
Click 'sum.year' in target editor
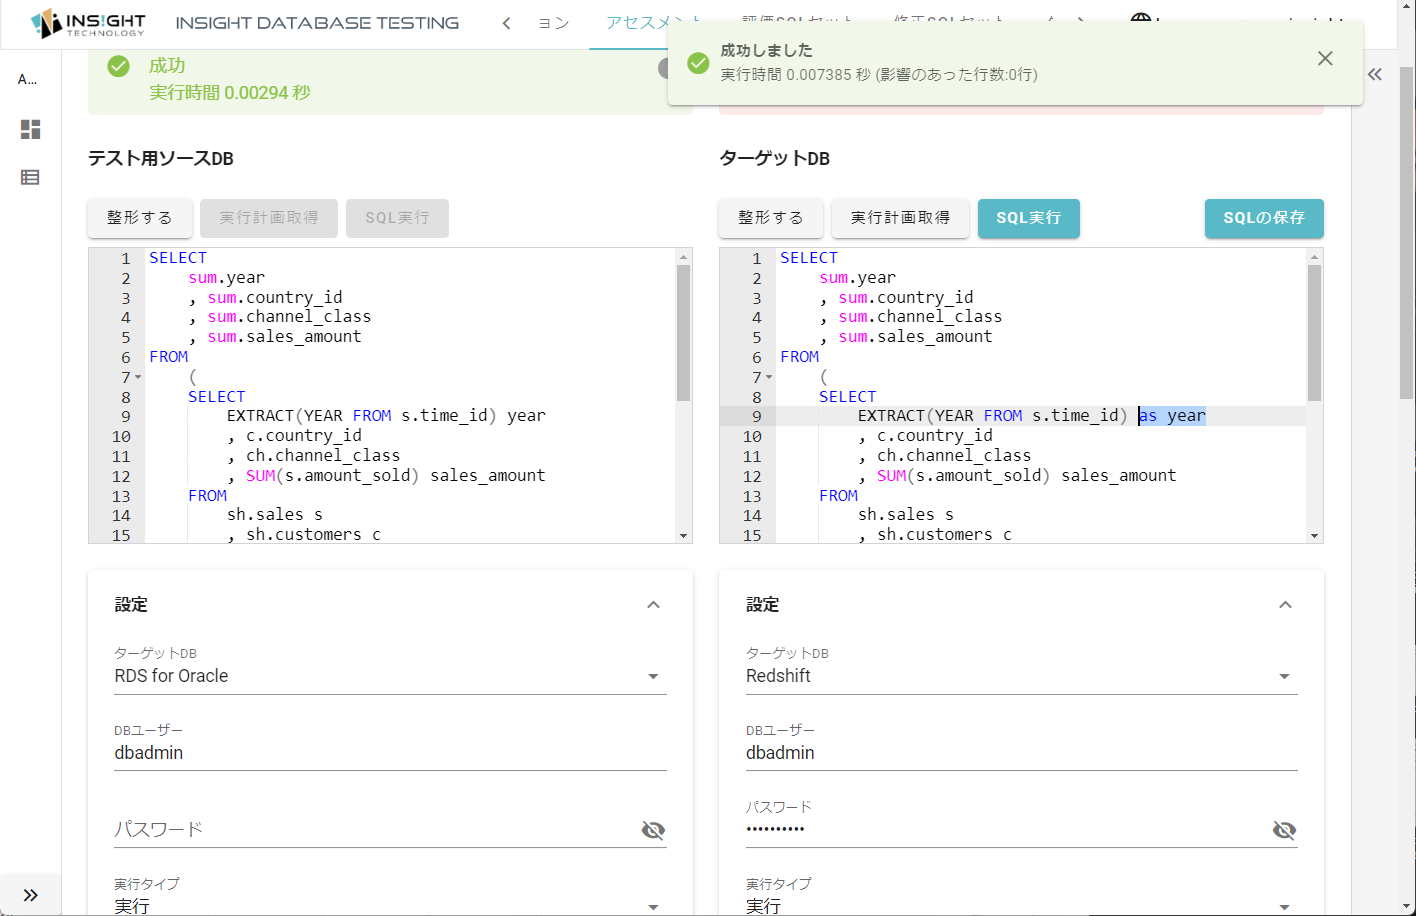pos(858,278)
